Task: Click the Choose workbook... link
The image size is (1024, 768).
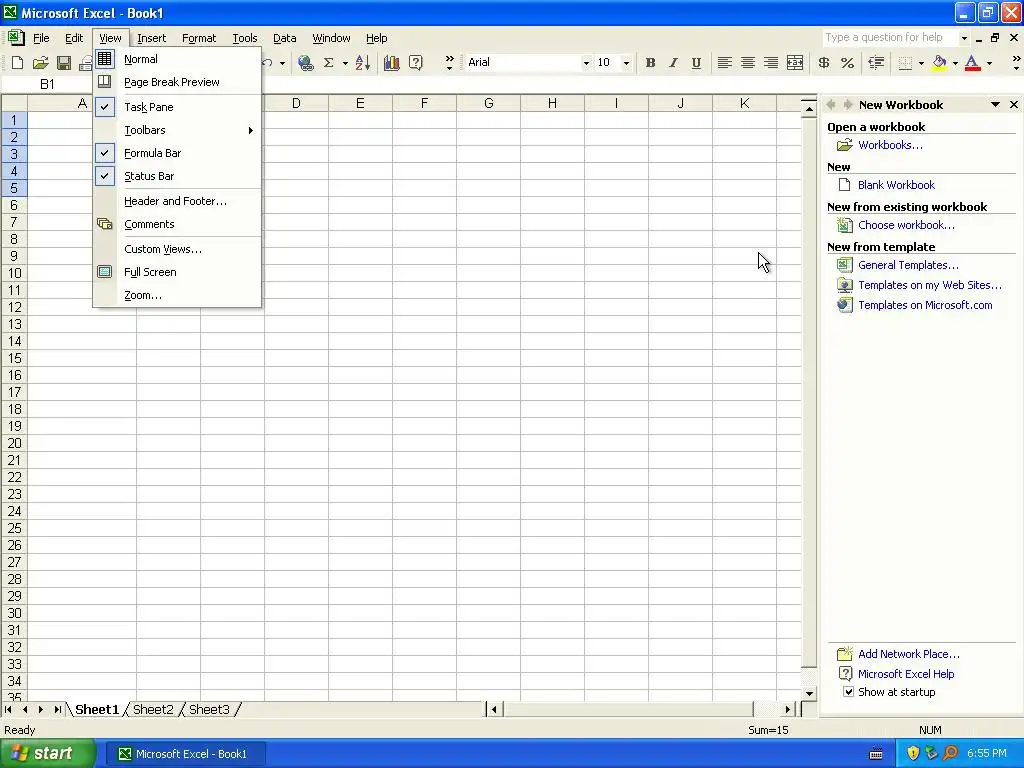Action: pyautogui.click(x=906, y=225)
